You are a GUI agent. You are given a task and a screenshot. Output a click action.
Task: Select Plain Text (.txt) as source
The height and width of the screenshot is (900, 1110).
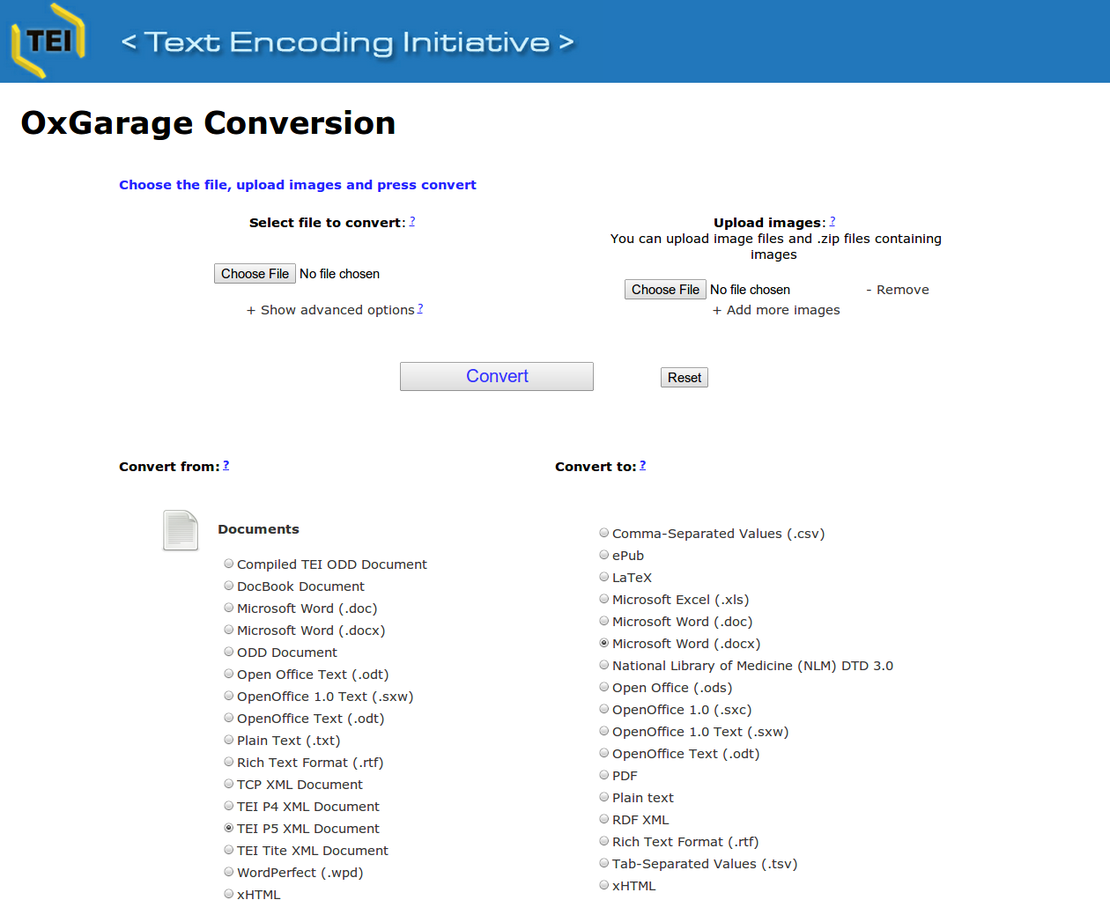pos(229,739)
